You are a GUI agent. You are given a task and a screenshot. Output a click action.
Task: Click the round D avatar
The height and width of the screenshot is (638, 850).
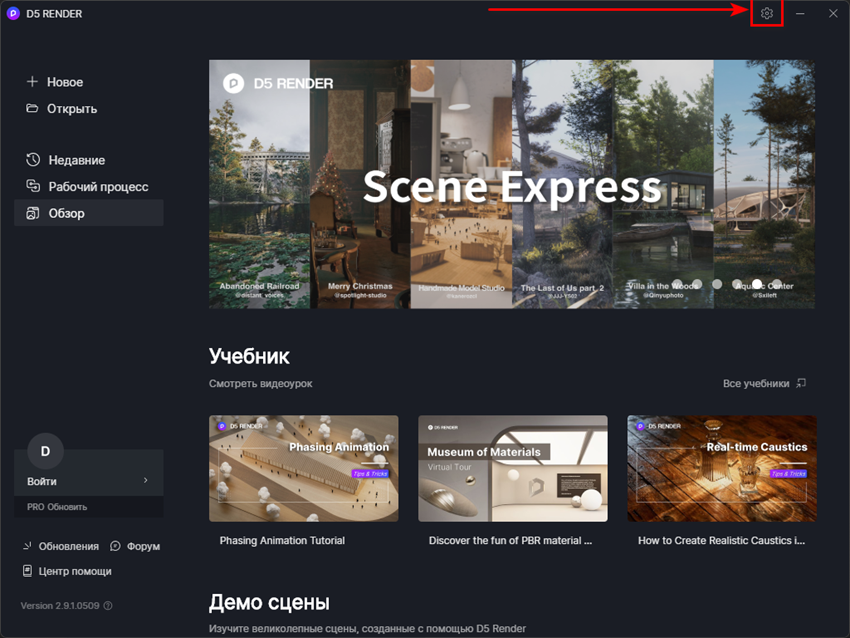pyautogui.click(x=46, y=451)
